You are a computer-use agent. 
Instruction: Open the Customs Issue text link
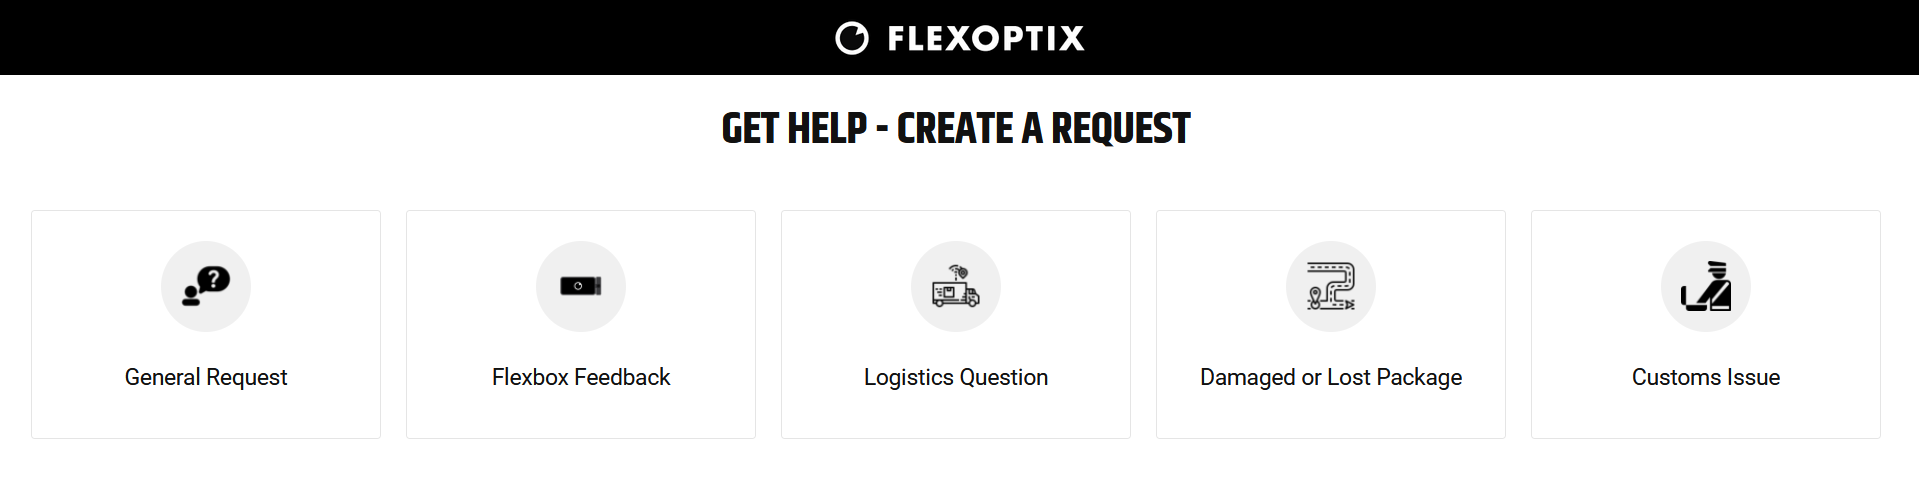1706,377
